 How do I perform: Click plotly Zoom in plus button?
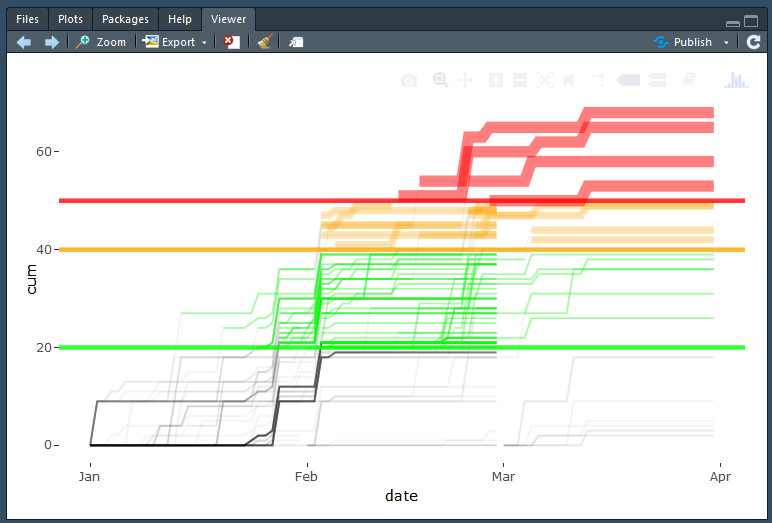(x=496, y=80)
